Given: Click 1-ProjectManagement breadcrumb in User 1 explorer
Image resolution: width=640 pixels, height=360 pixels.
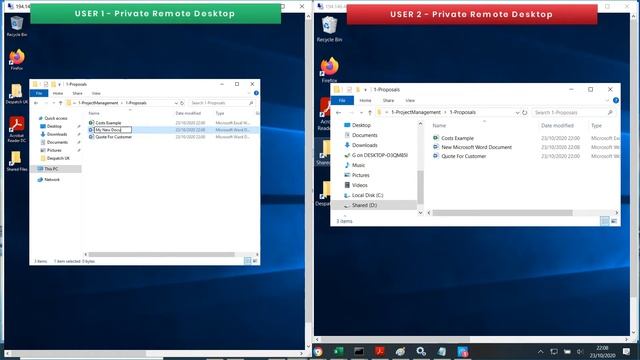Looking at the screenshot, I should [x=98, y=103].
